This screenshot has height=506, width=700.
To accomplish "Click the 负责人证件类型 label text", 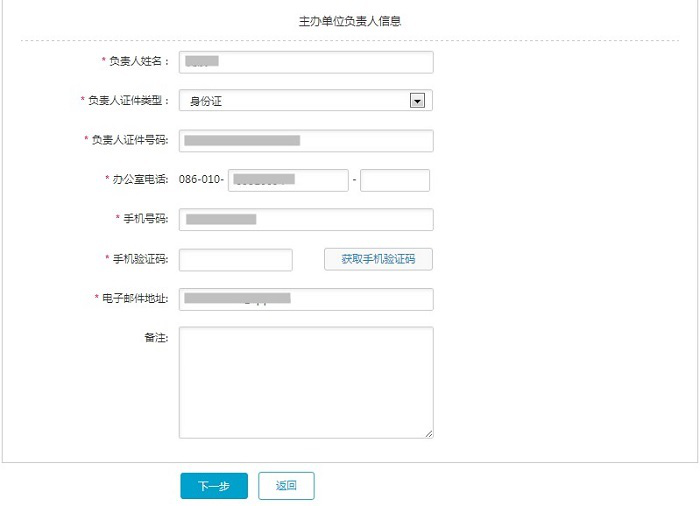I will [x=129, y=100].
